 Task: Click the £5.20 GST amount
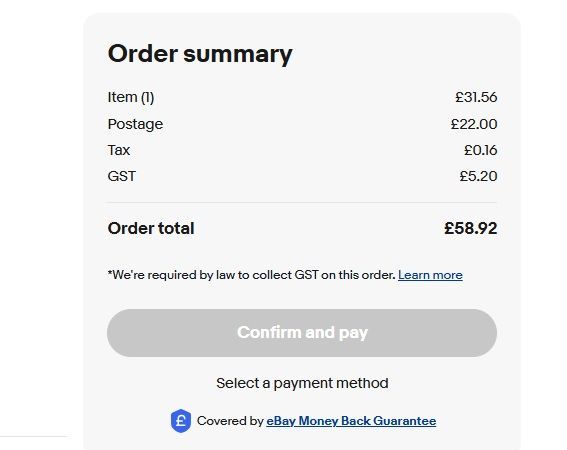pos(478,176)
